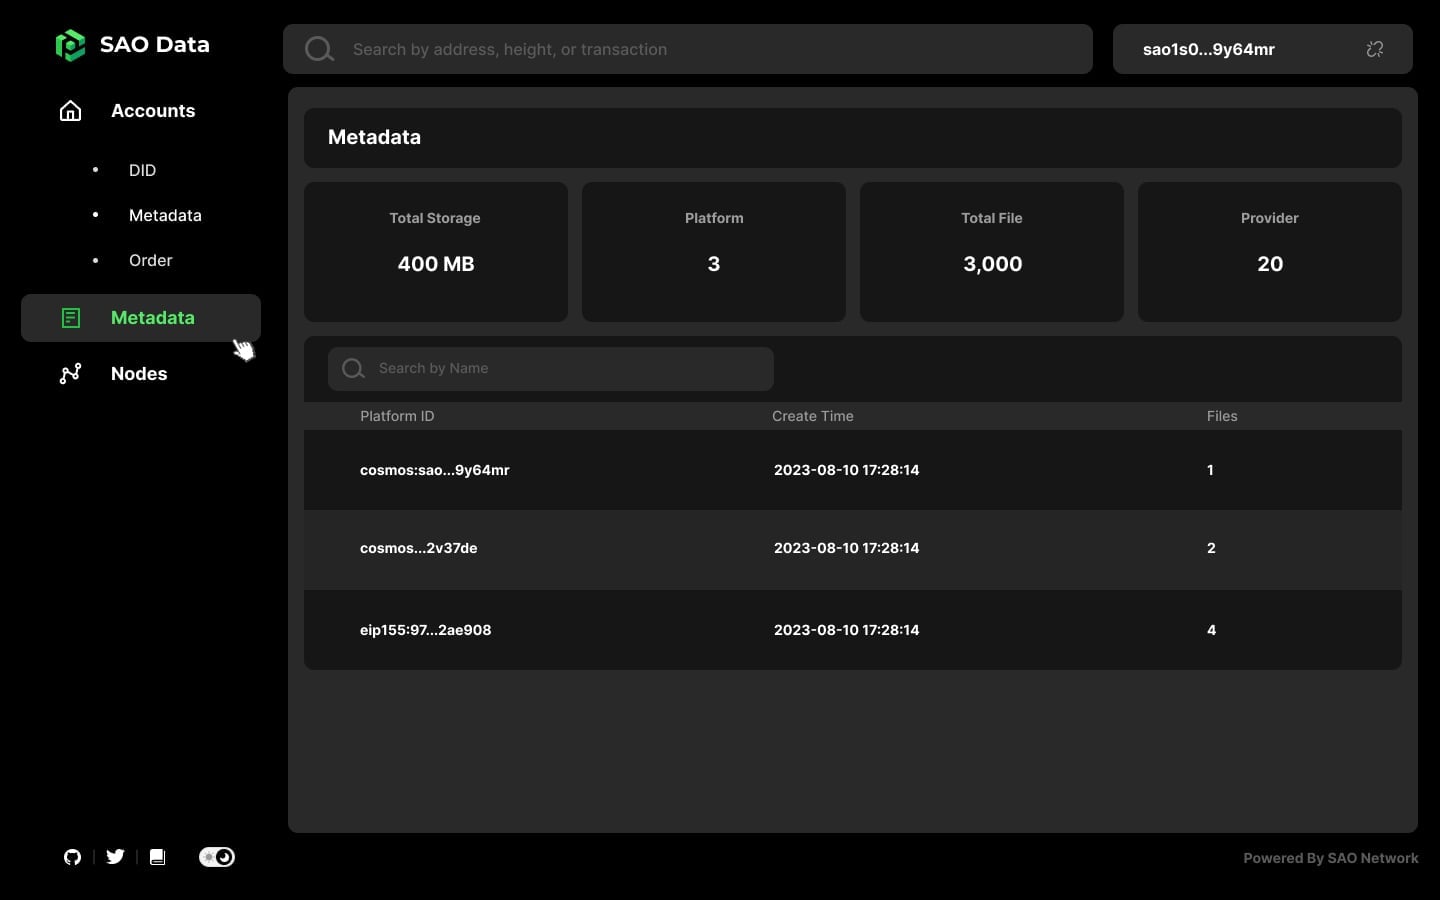This screenshot has width=1440, height=900.
Task: Click the Platform ID column header
Action: click(397, 416)
